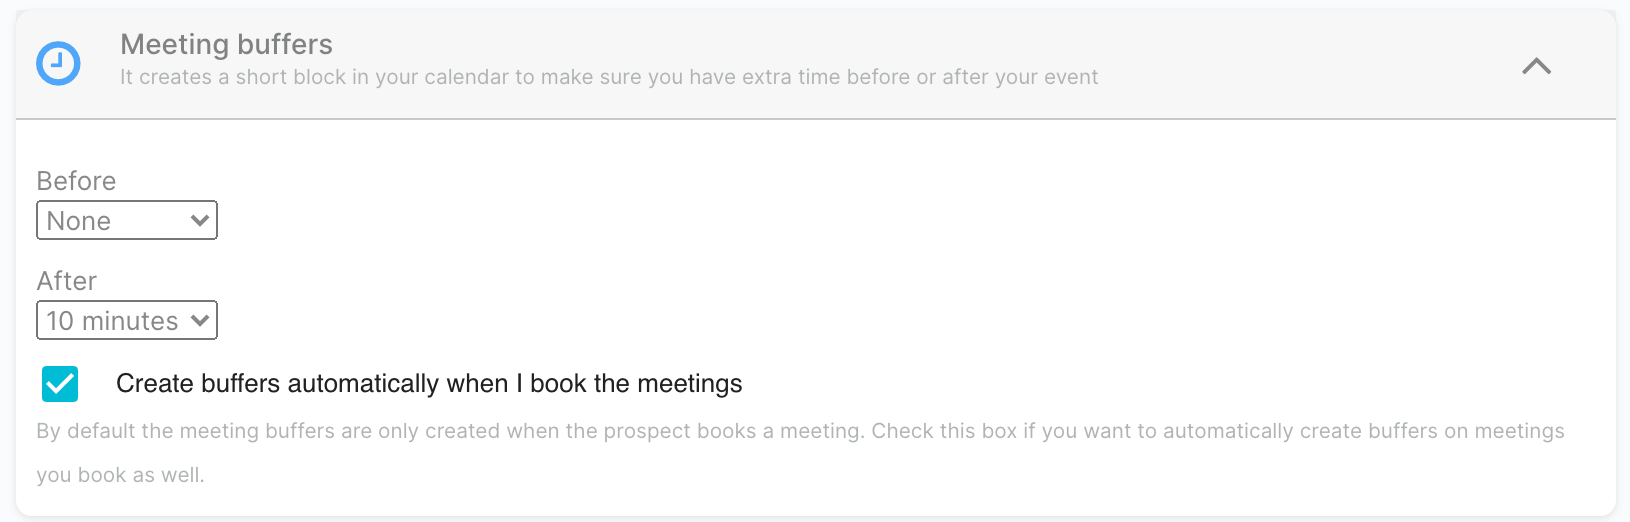Select the 'None' value in Before
Viewport: 1630px width, 522px height.
(x=79, y=221)
